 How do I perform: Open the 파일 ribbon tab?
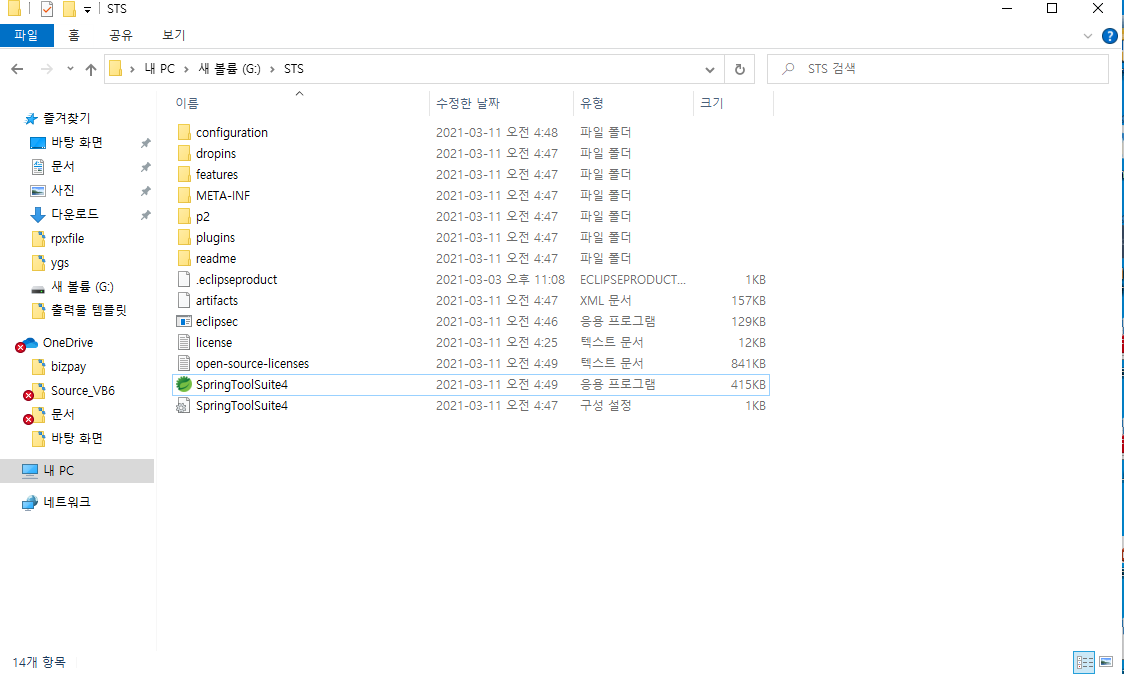point(26,35)
